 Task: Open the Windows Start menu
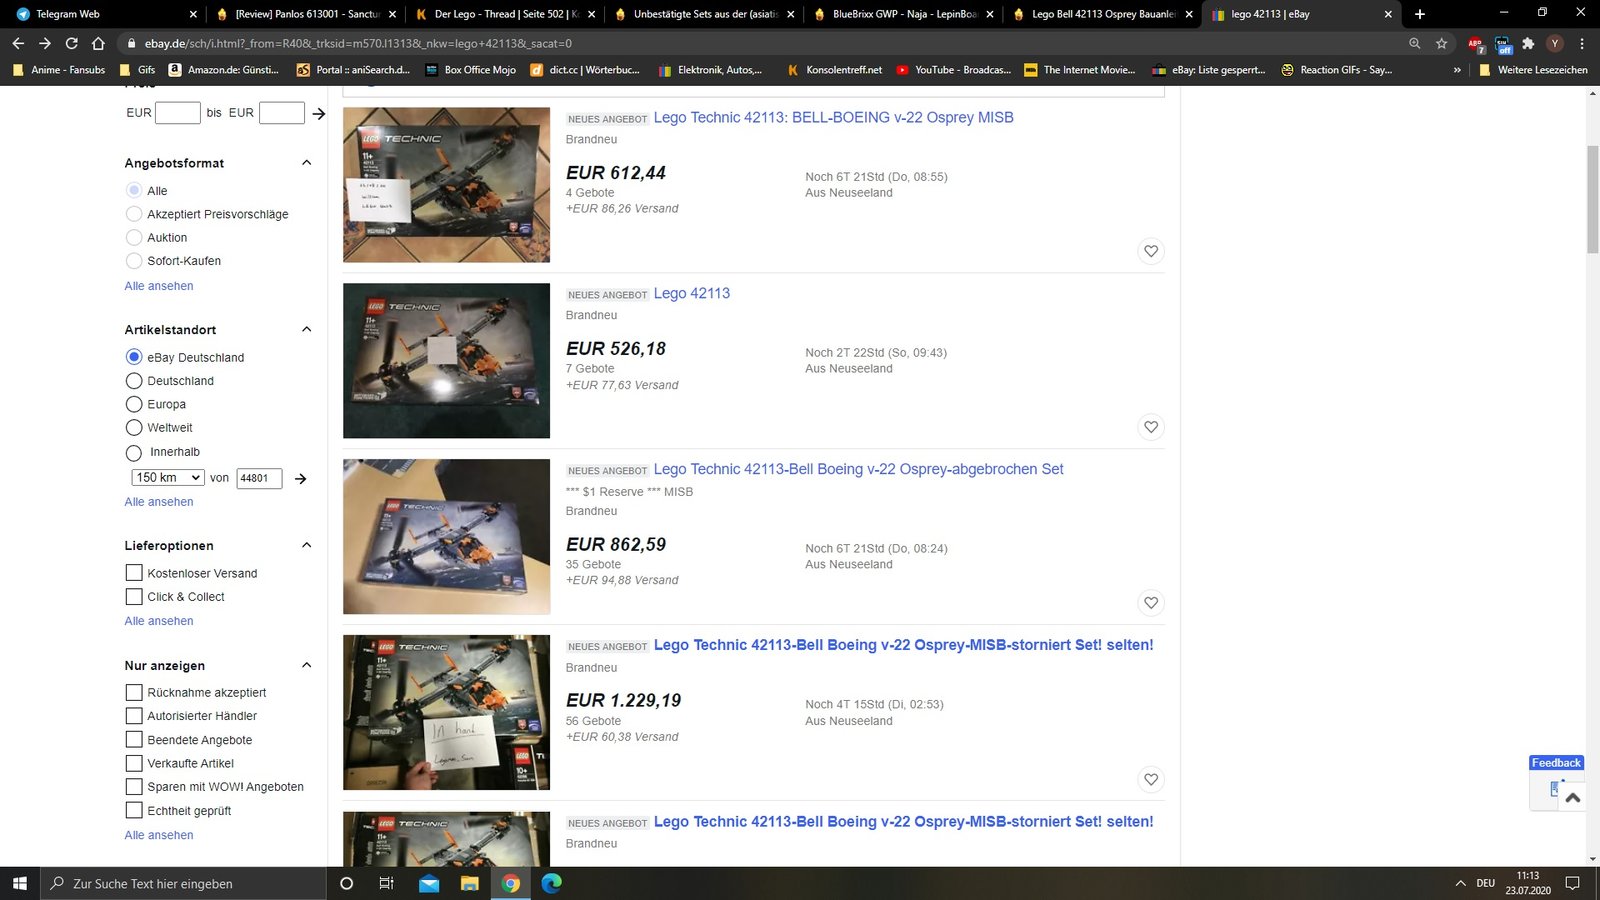(x=19, y=883)
